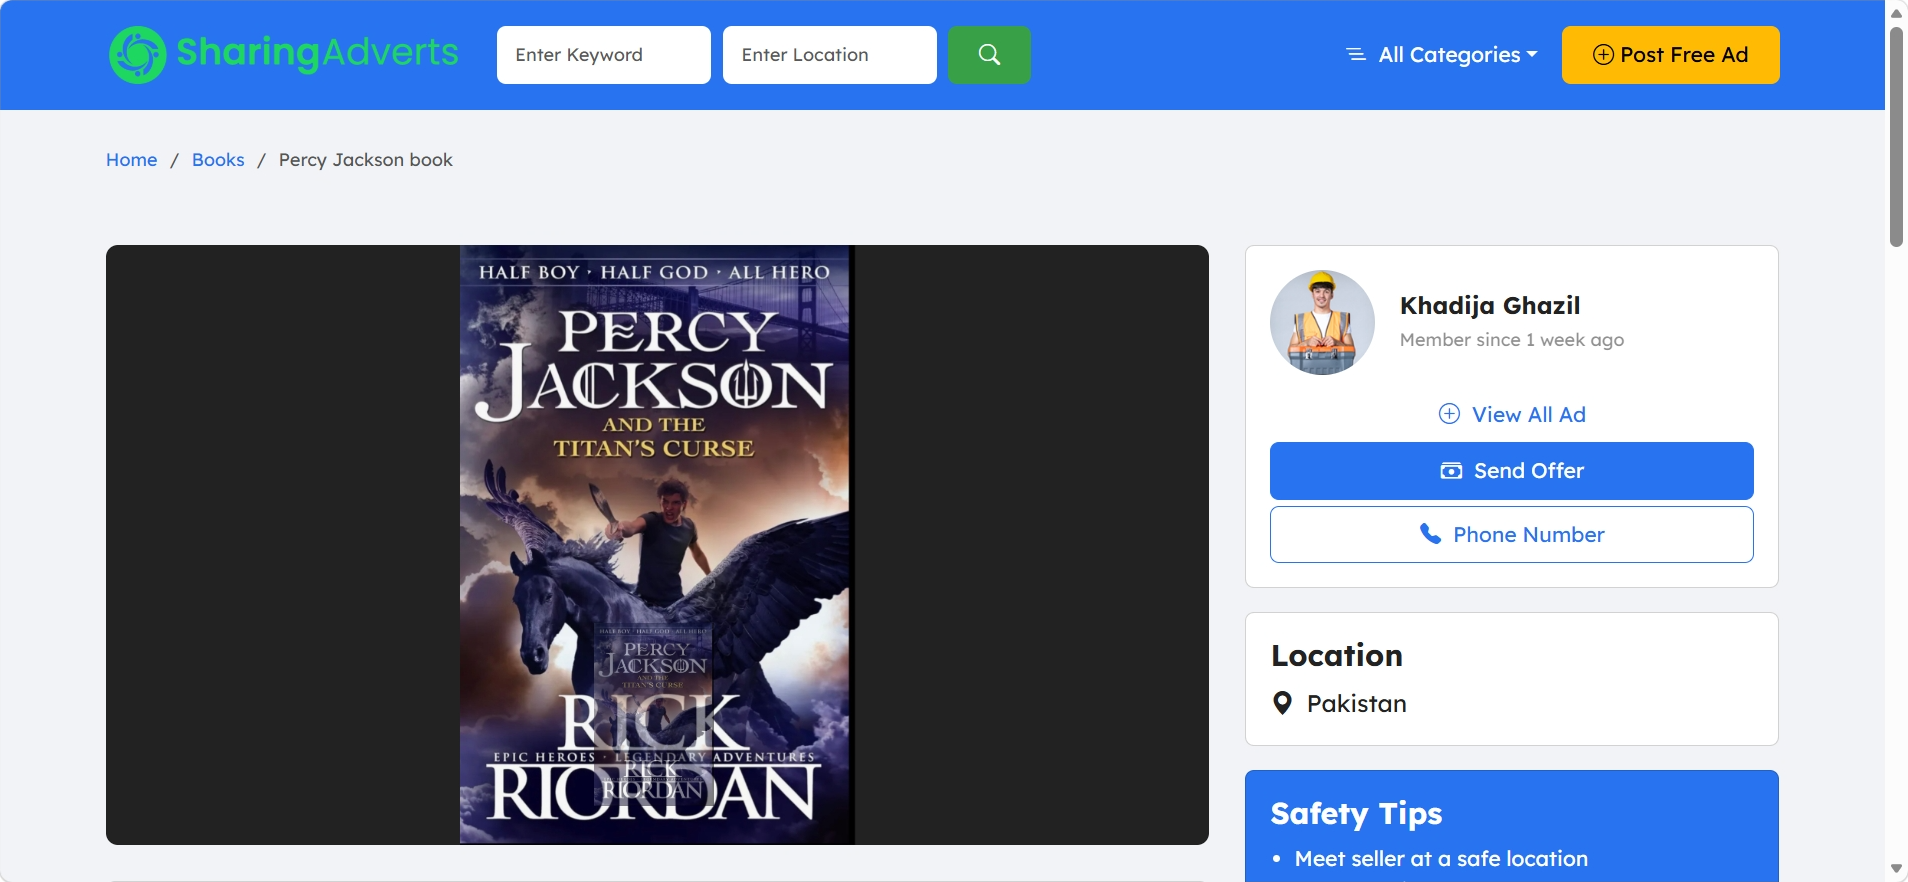Focus the Enter Location field
Viewport: 1908px width, 882px height.
(x=830, y=55)
